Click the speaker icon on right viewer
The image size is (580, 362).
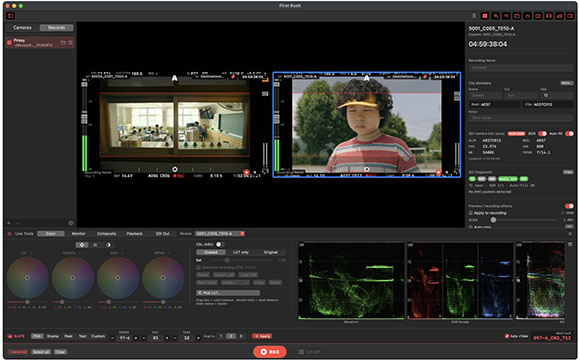click(x=447, y=172)
